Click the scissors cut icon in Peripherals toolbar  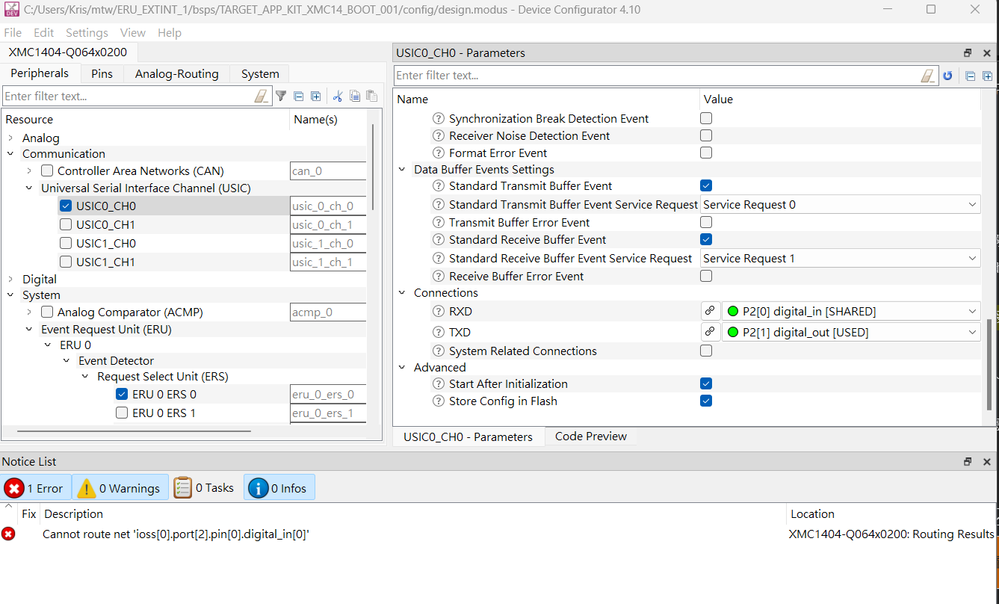pyautogui.click(x=337, y=96)
